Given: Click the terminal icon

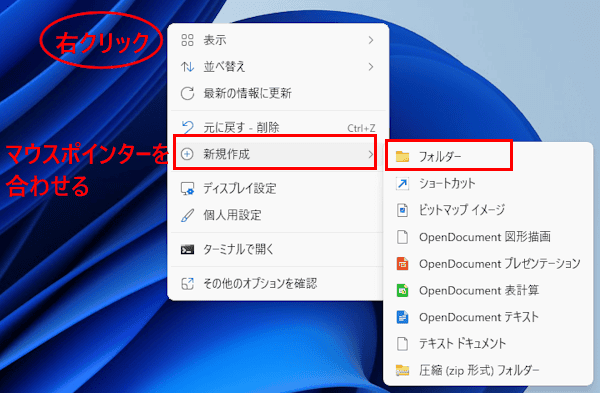Looking at the screenshot, I should click(187, 250).
